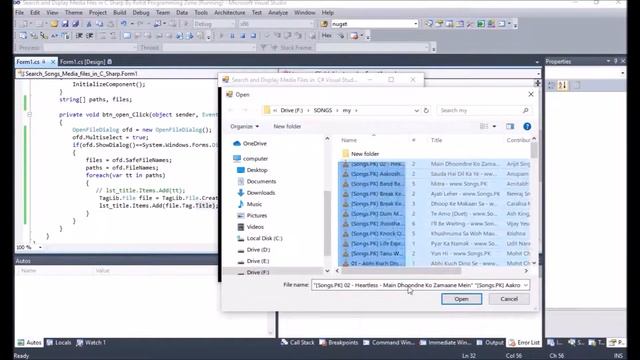Sort the file list by the Name column header

(349, 140)
